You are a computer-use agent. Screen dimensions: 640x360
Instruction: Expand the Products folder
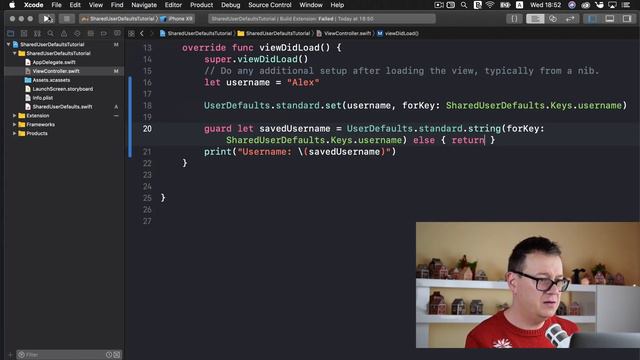[15, 133]
